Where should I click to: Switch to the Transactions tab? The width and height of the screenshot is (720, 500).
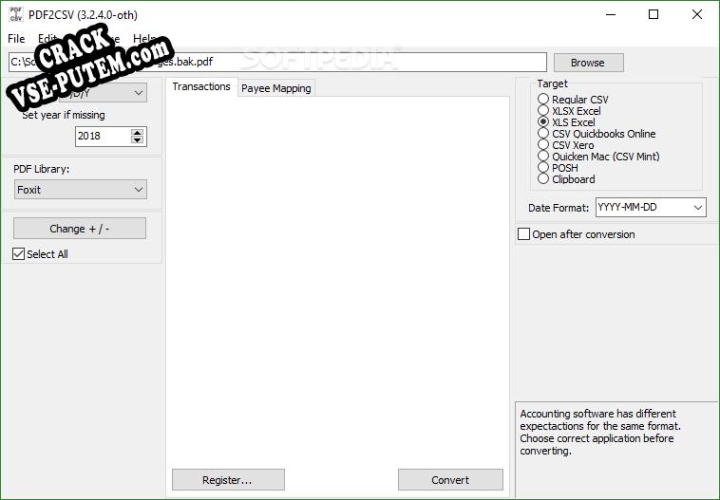pos(201,86)
